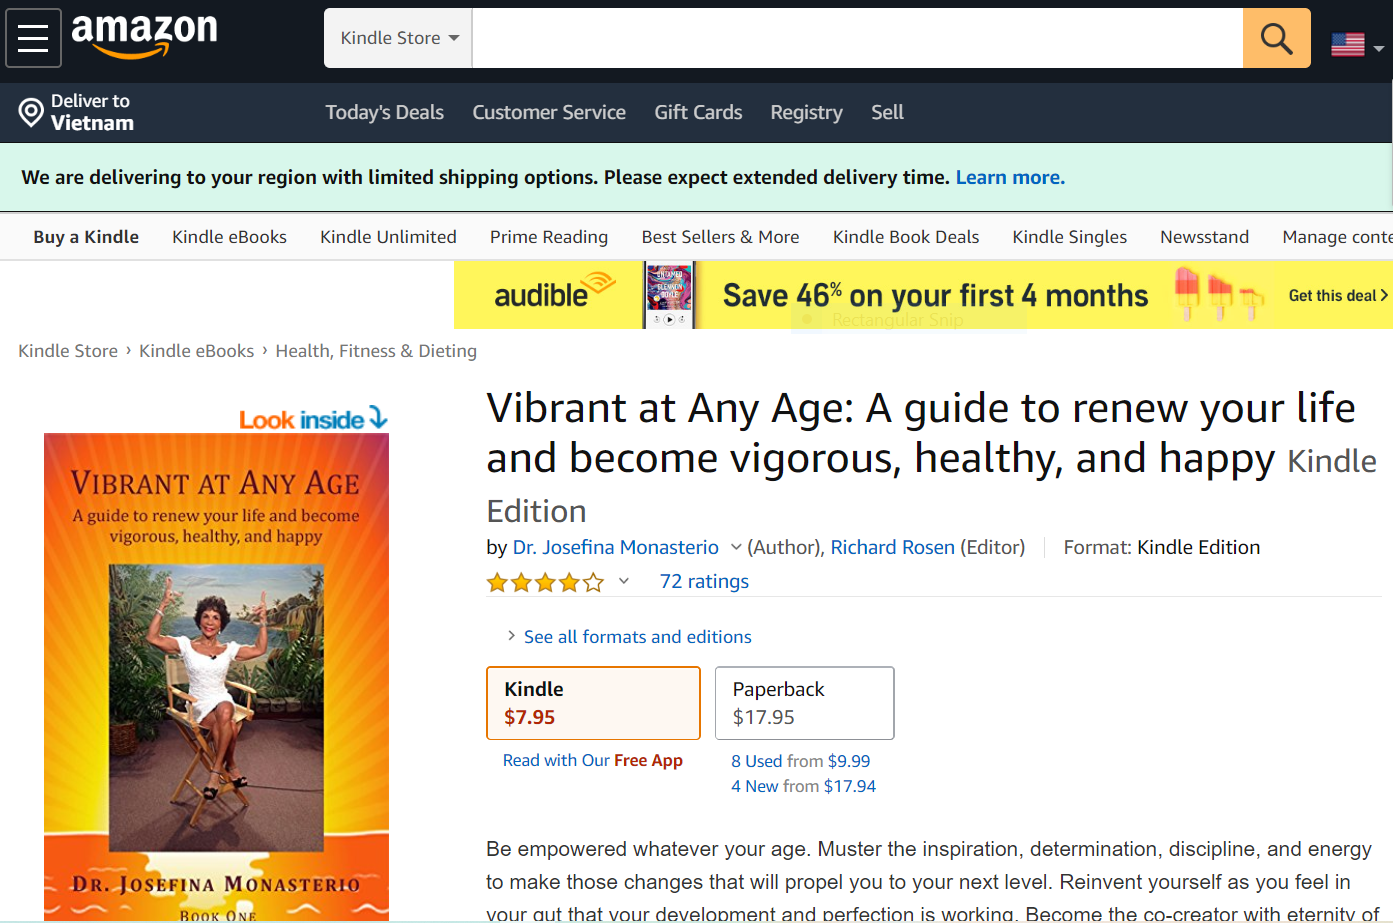Open Kindle Book Deals
The width and height of the screenshot is (1393, 923).
tap(906, 237)
